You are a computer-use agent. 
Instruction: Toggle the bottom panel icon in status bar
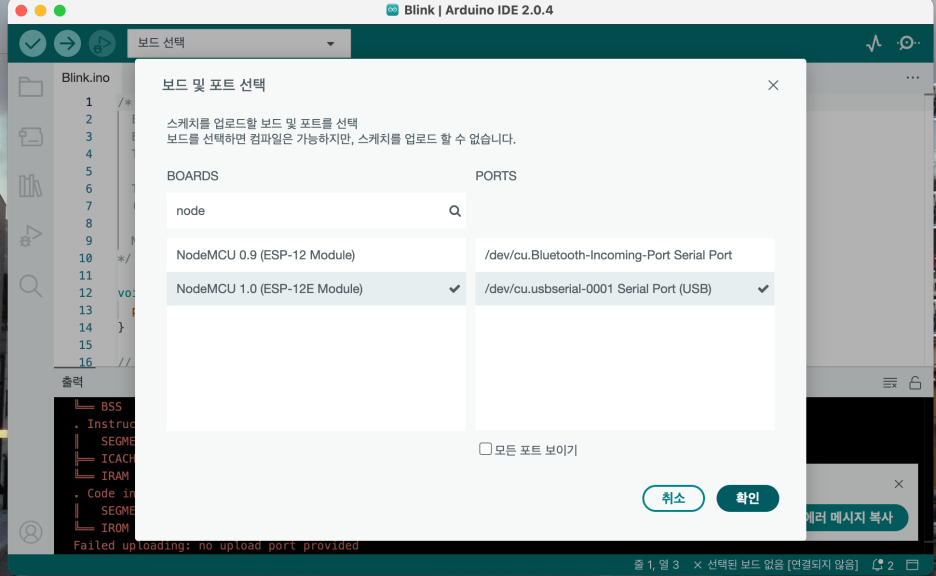[x=912, y=565]
